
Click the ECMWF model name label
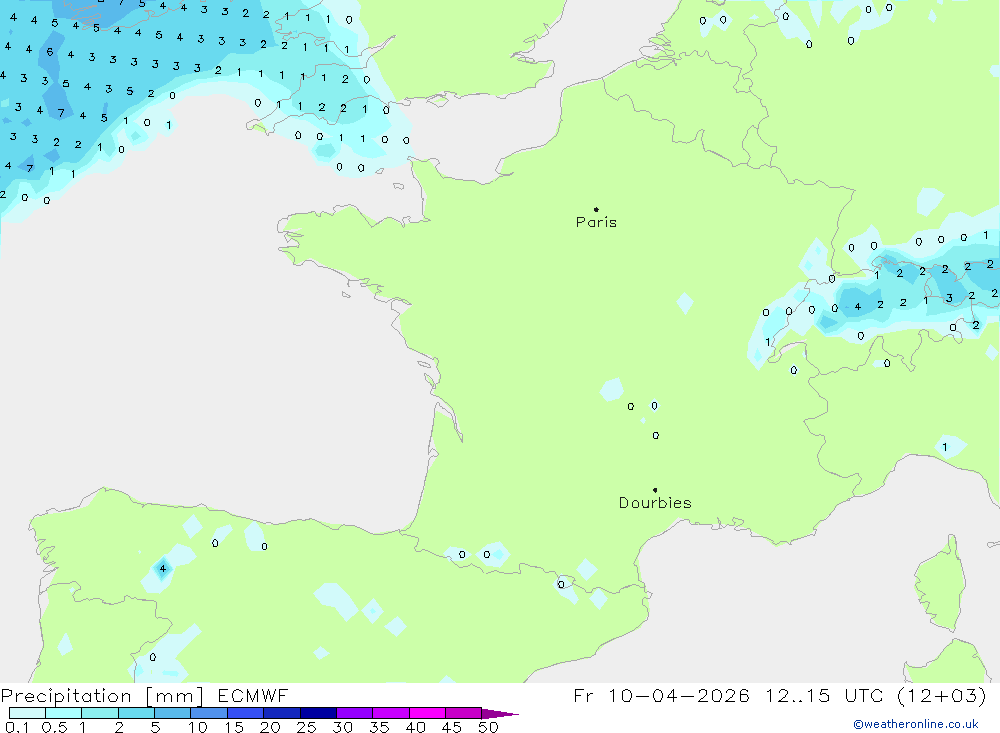click(253, 696)
